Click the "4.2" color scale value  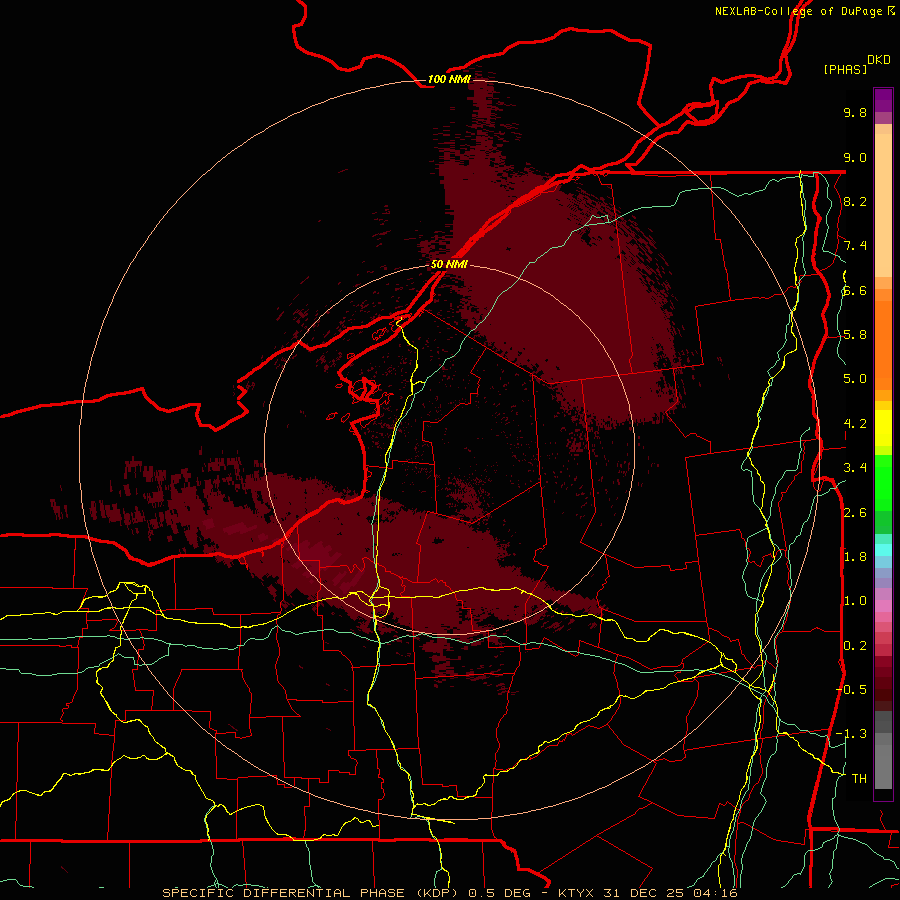point(855,423)
